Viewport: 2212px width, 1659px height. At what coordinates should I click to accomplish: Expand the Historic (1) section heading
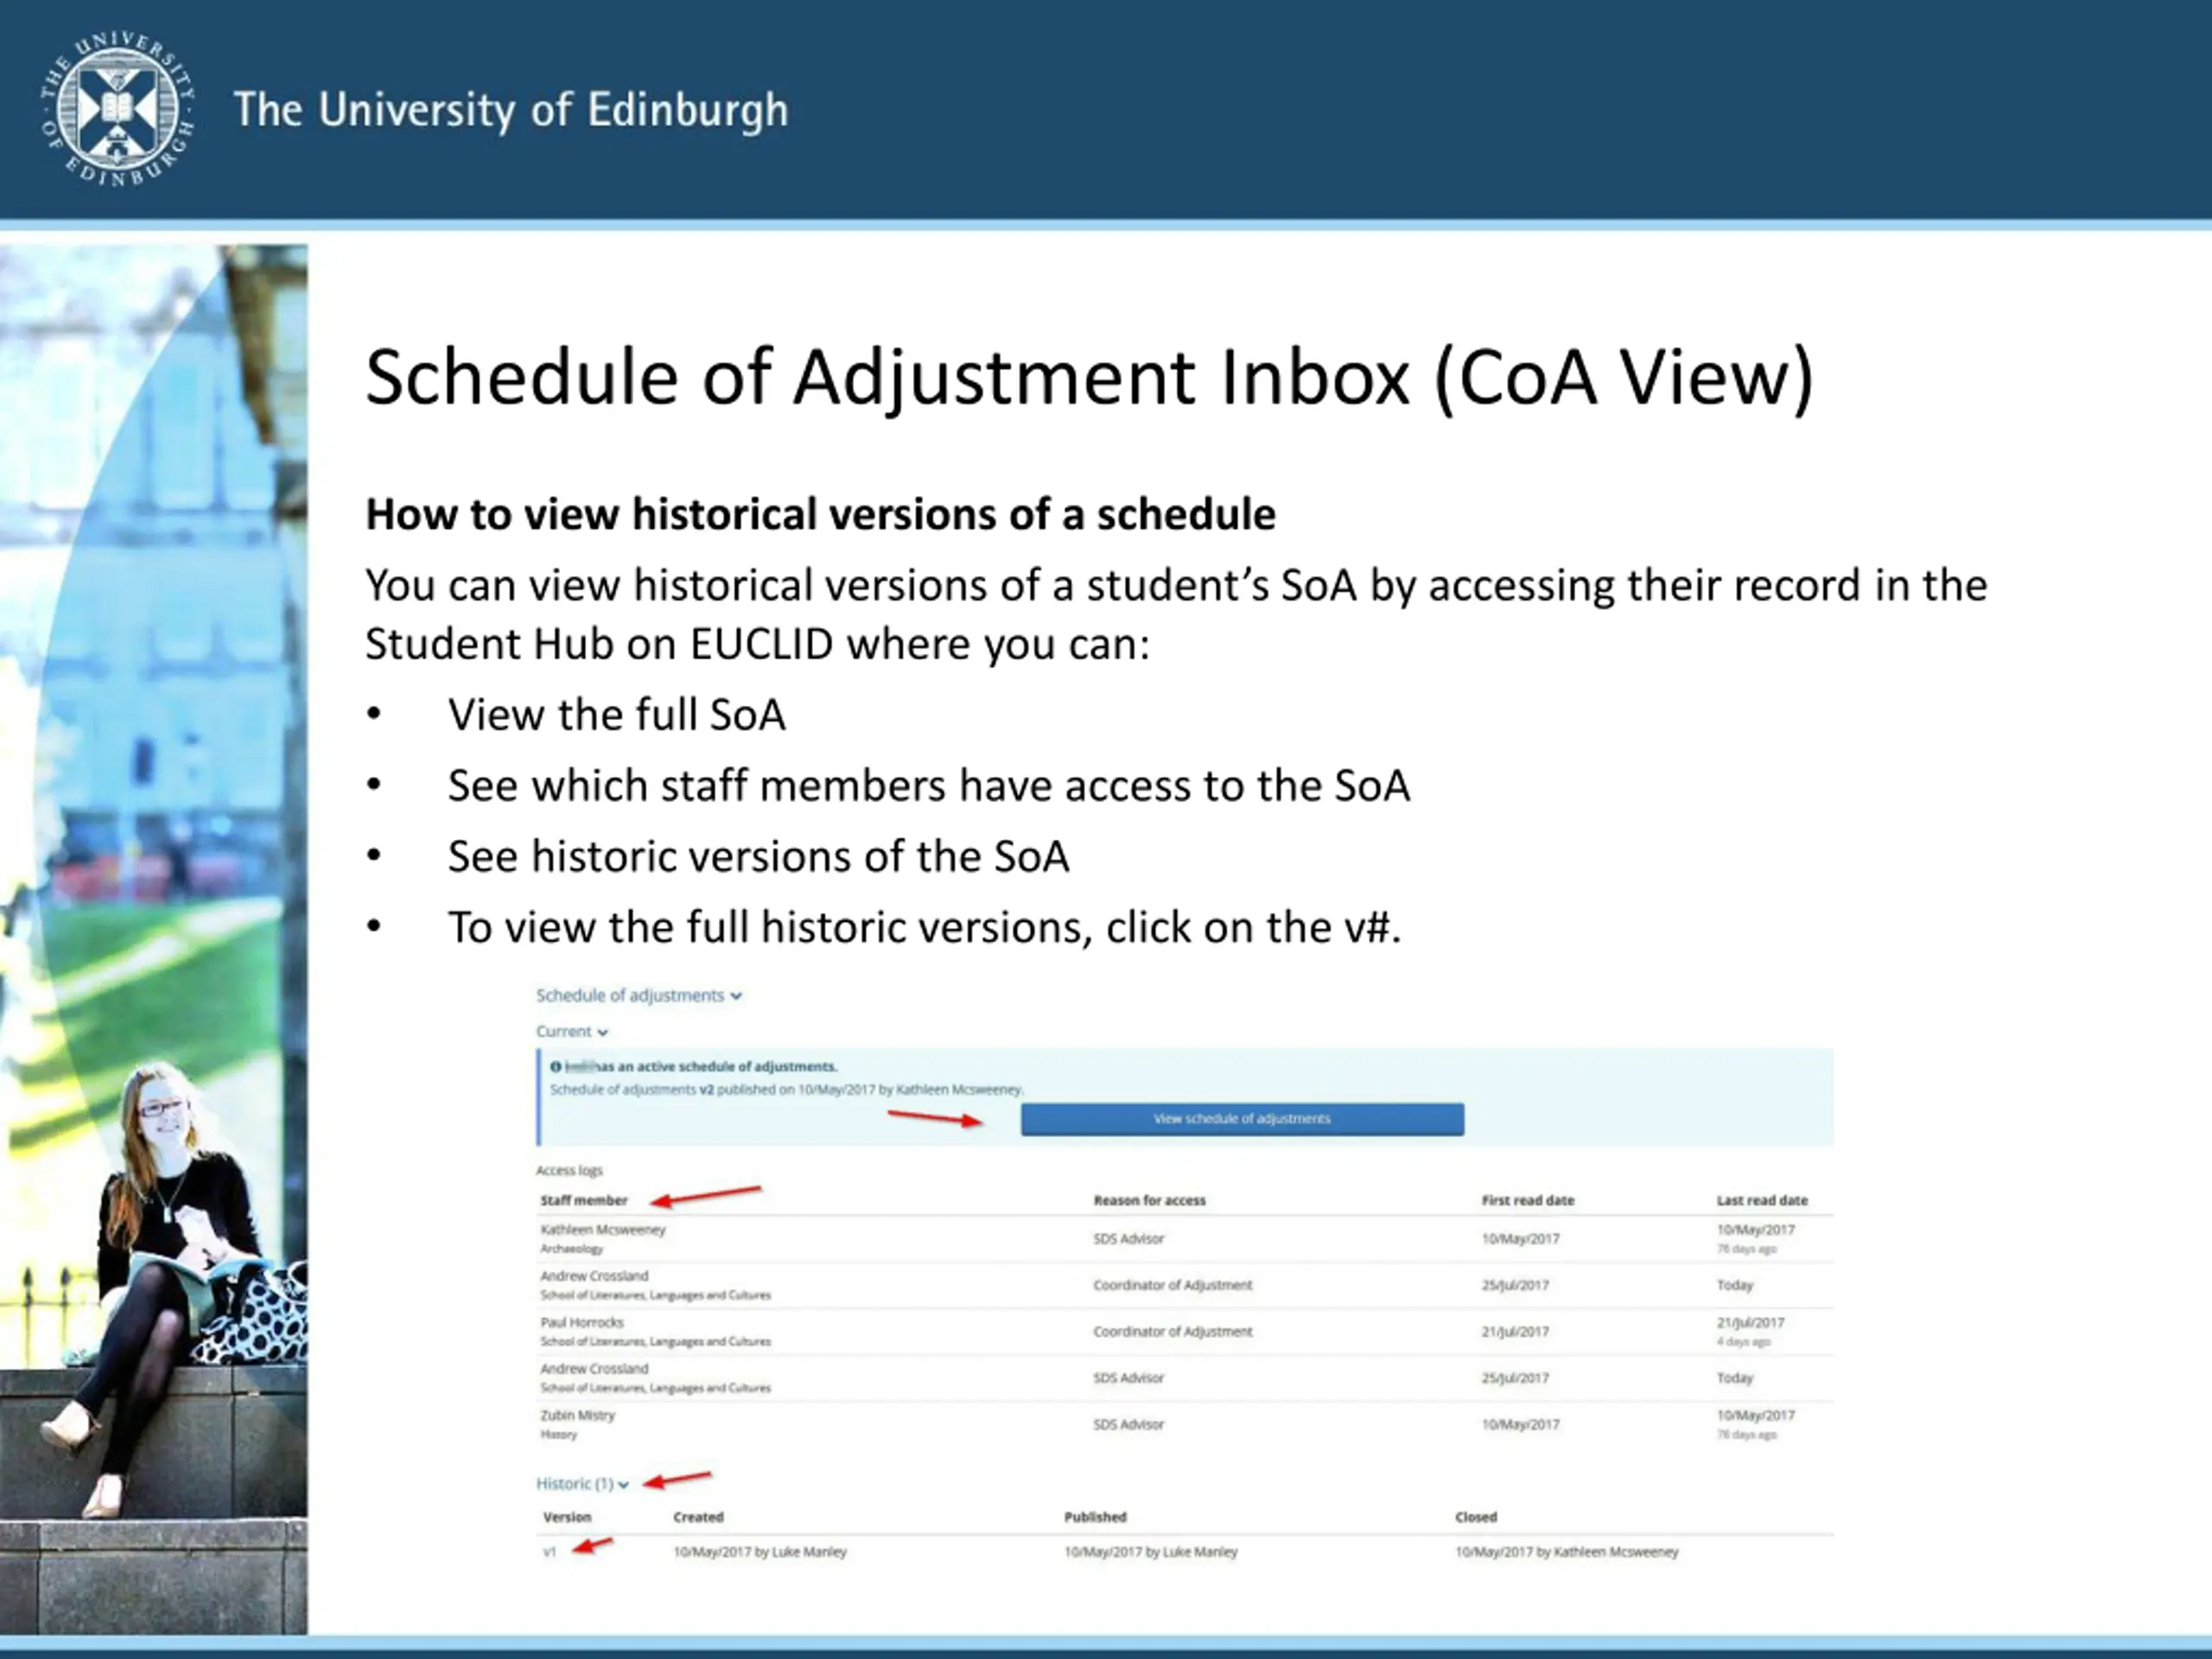(x=574, y=1484)
